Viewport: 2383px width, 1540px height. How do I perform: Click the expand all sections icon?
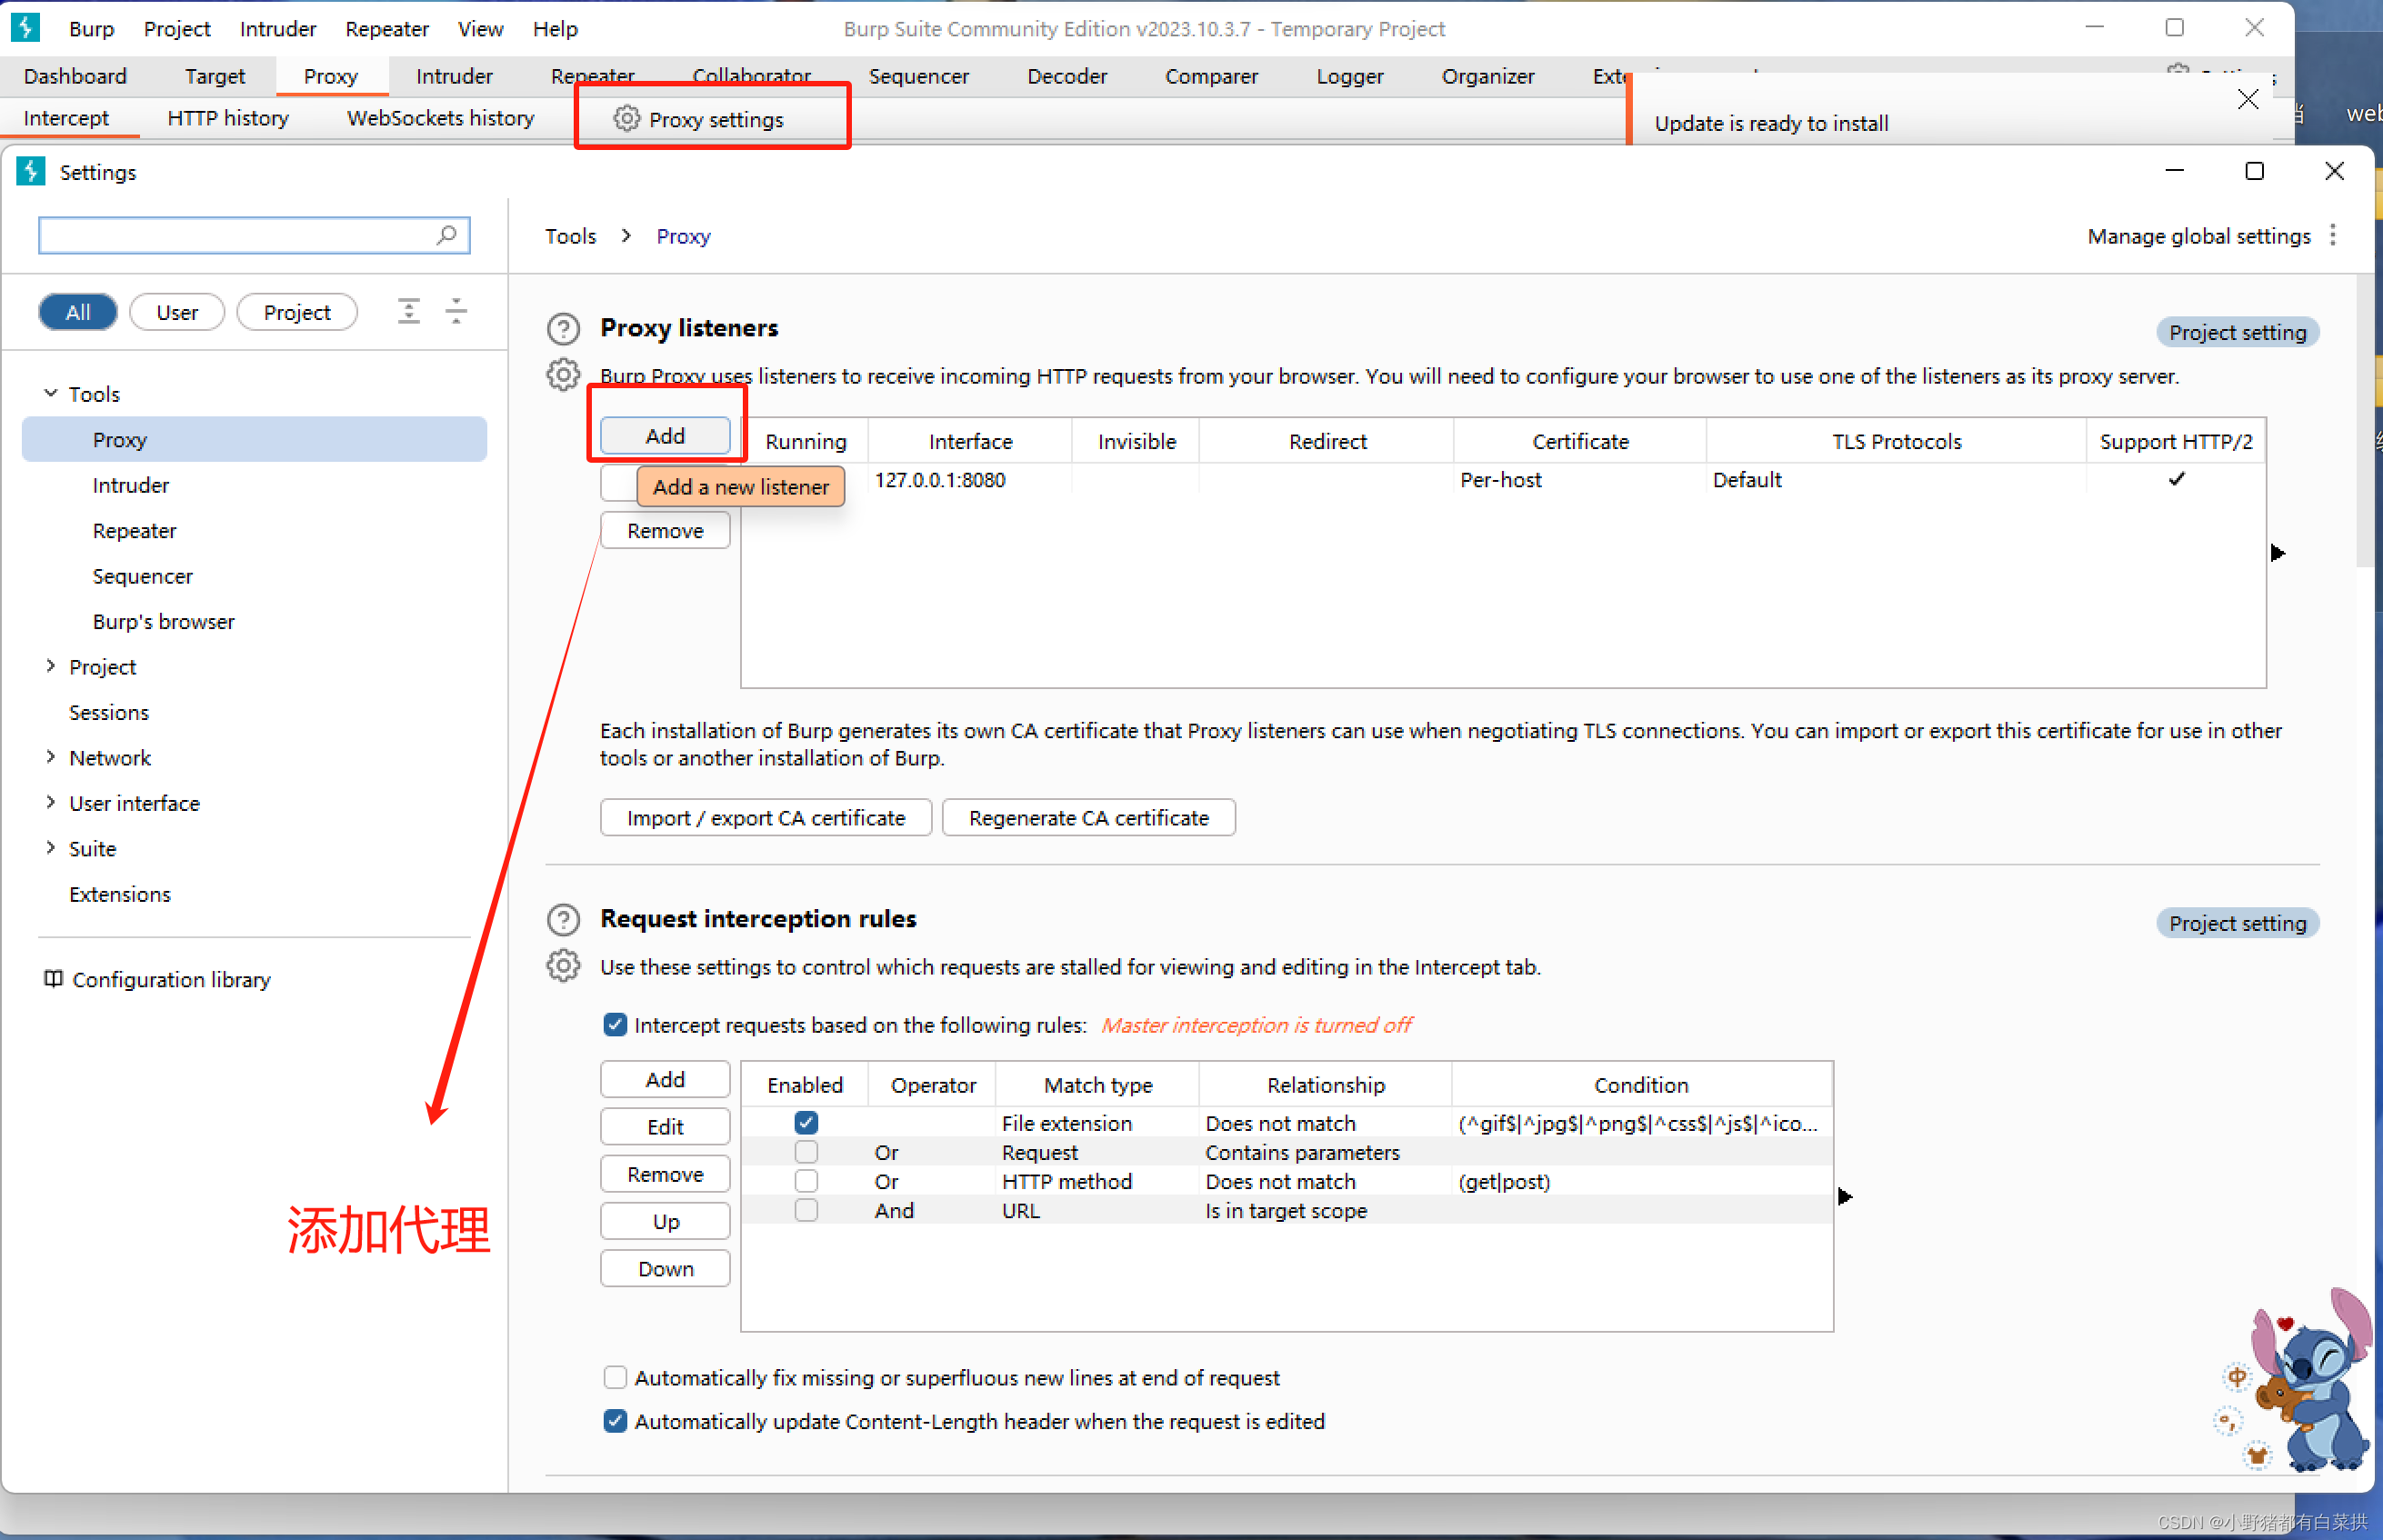click(408, 311)
